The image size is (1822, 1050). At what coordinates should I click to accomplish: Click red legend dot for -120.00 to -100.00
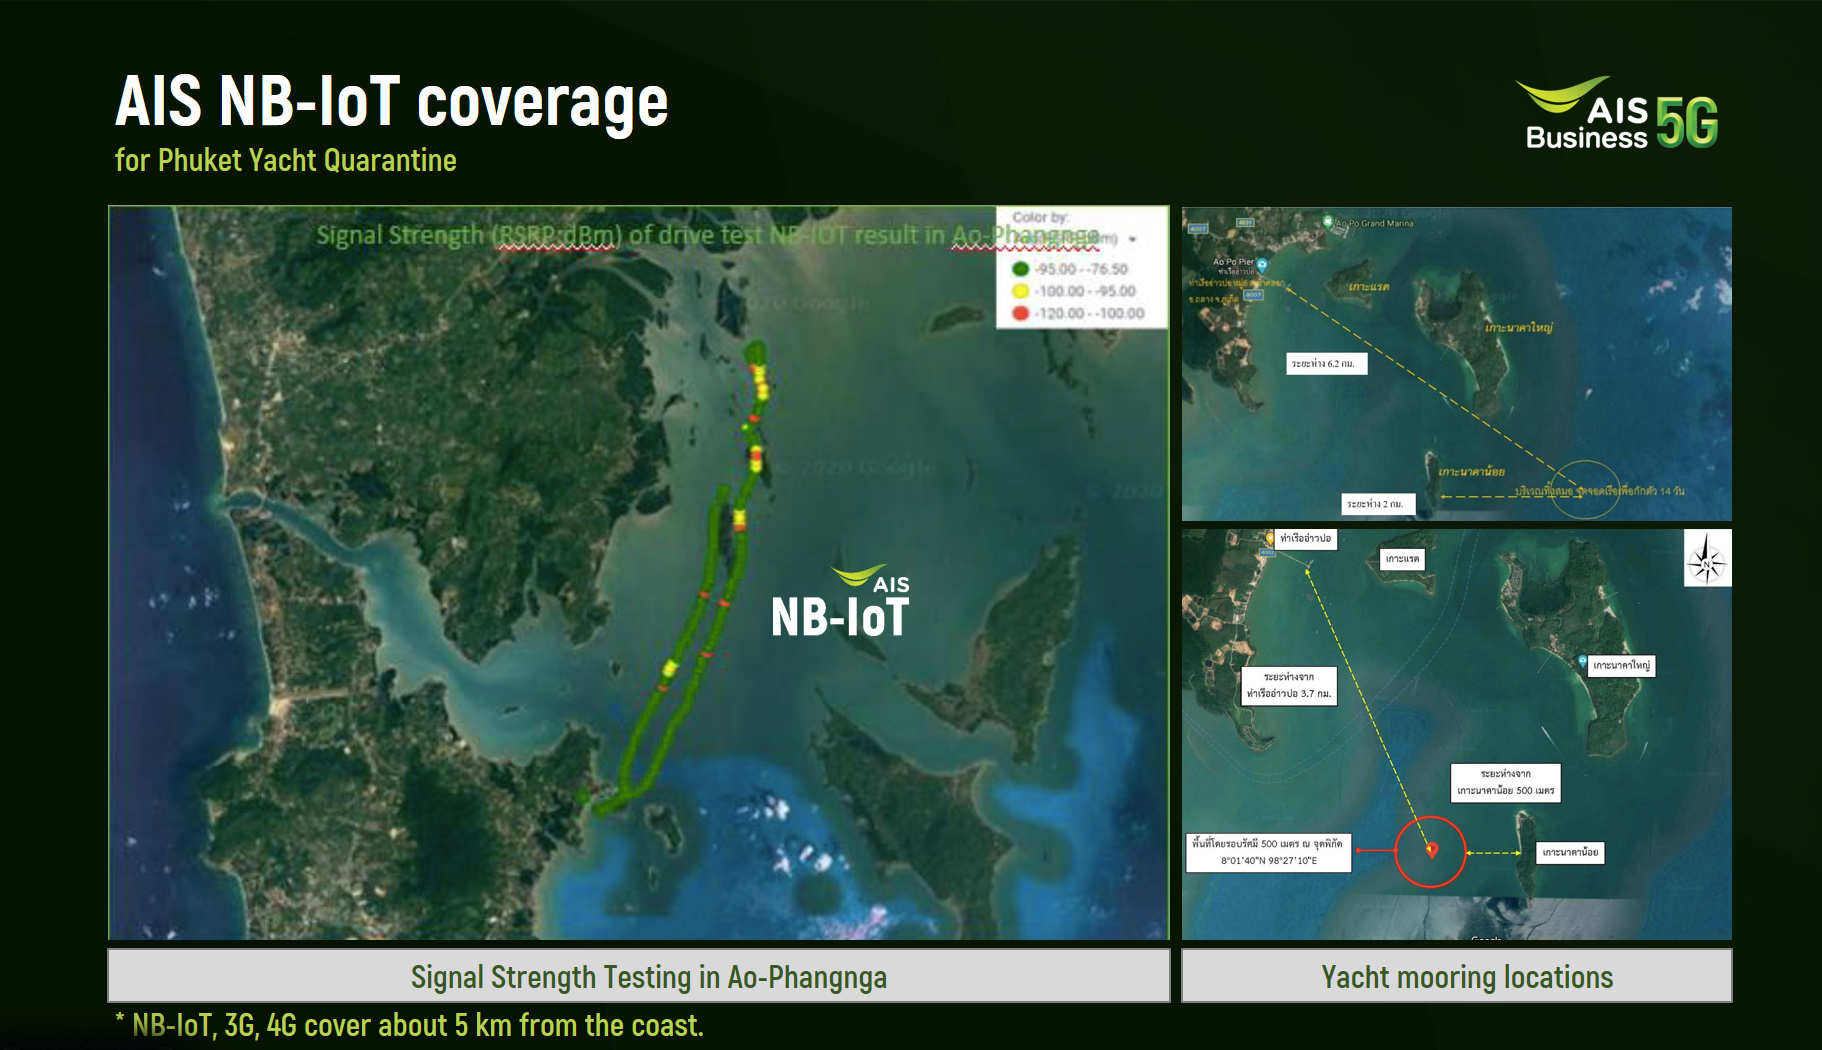pyautogui.click(x=1020, y=313)
